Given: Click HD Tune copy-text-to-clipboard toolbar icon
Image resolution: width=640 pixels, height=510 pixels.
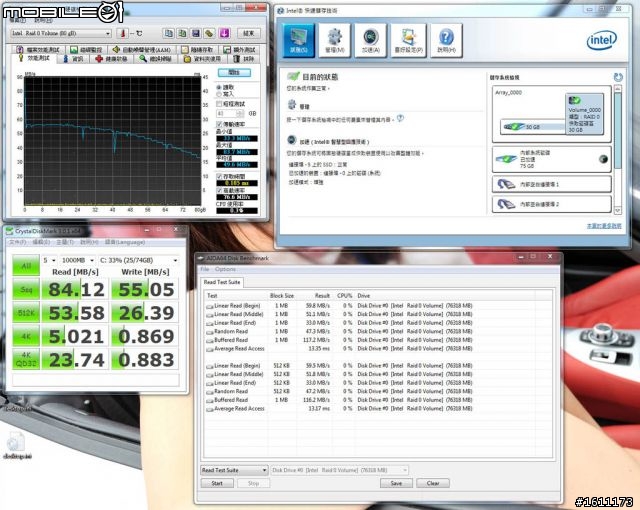Looking at the screenshot, I should tap(168, 33).
